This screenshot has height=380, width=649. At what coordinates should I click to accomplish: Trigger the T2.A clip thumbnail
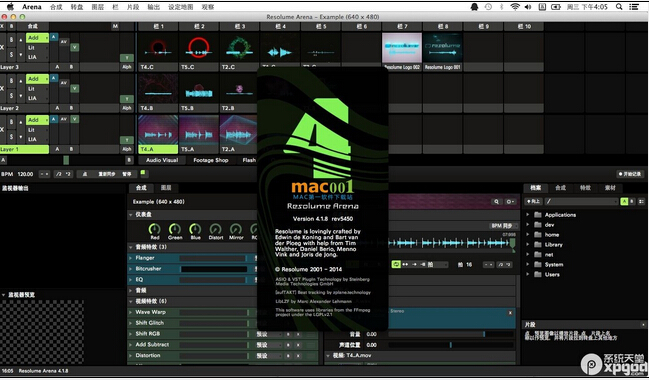238,130
